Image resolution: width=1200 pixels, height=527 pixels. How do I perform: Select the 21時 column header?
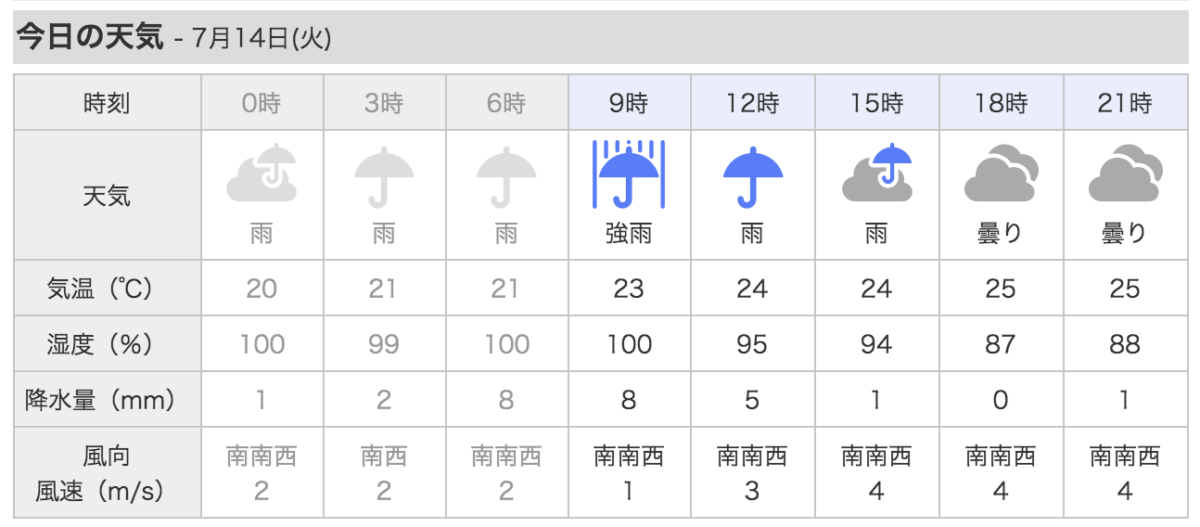1125,103
